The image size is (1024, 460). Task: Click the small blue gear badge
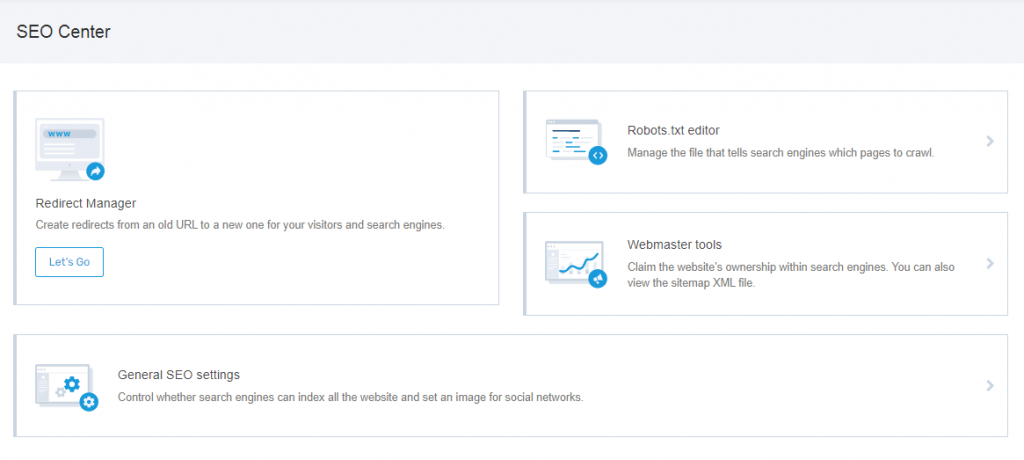pos(89,402)
